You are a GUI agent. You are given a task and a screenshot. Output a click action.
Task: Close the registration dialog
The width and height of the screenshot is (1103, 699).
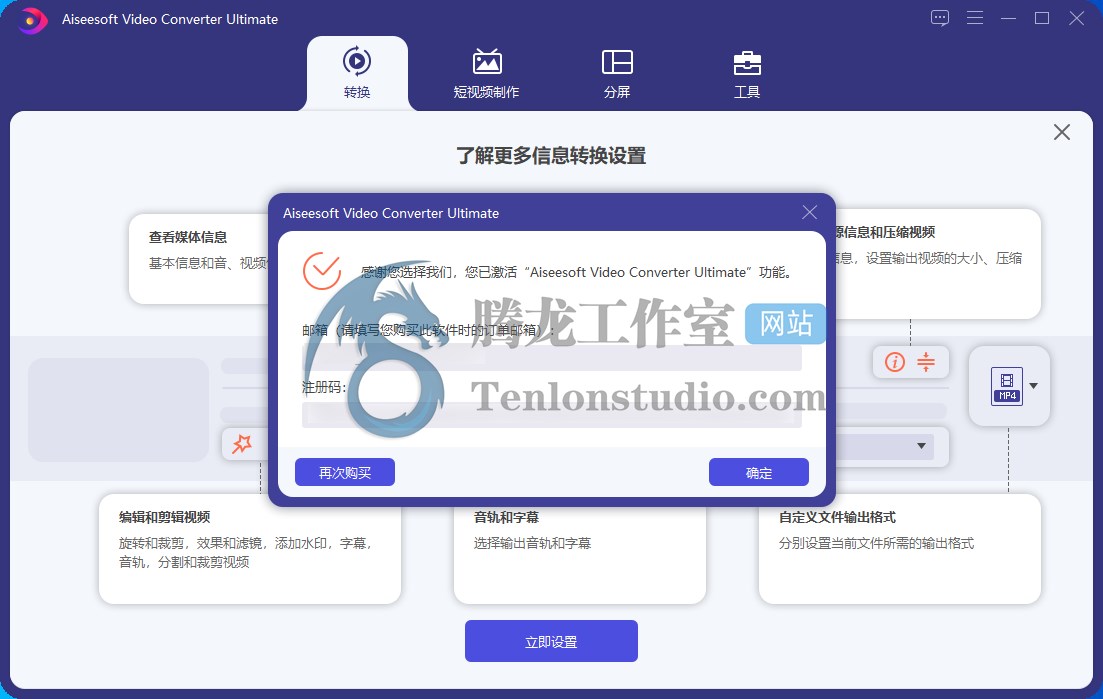(x=810, y=212)
